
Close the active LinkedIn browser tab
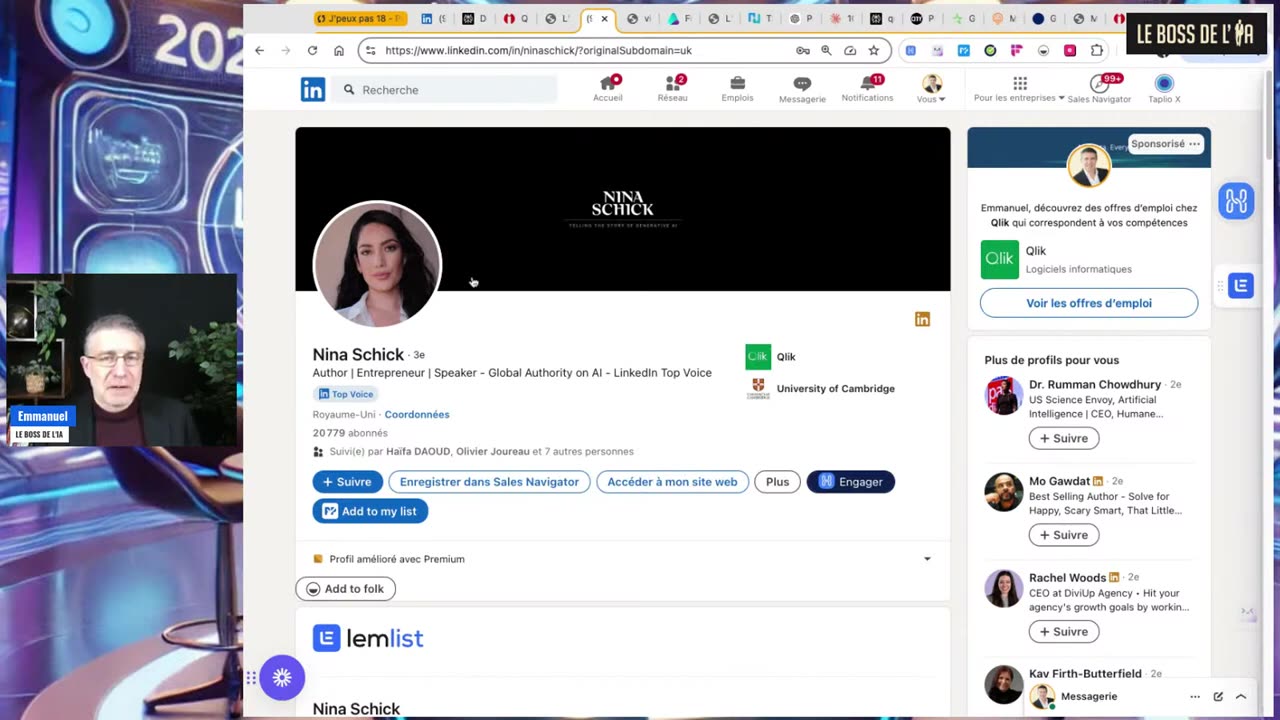point(604,19)
